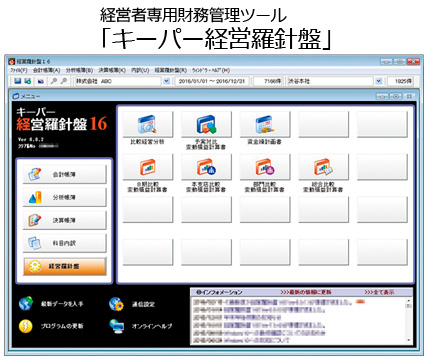Screen dimensions: 430x360
Task: Open the 会計帳簿(A) menu
Action: pyautogui.click(x=46, y=70)
